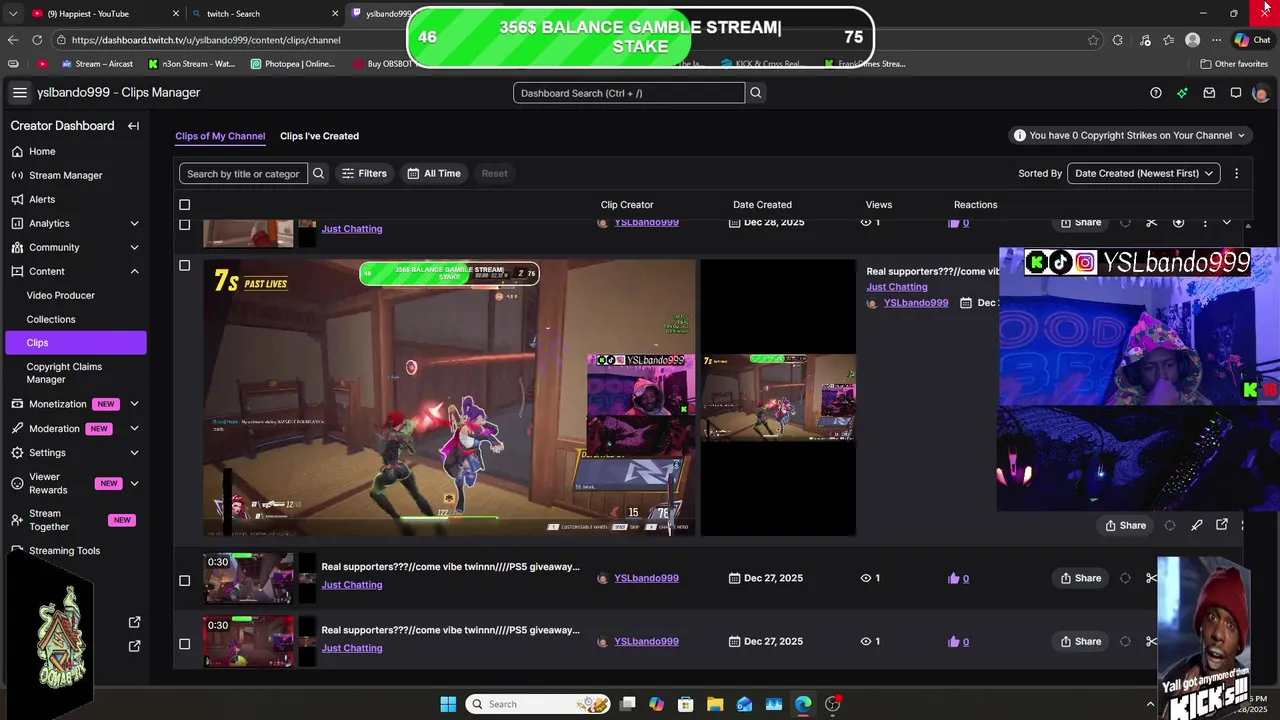The height and width of the screenshot is (720, 1280).
Task: Check the Dec 28 clip row checkbox
Action: click(184, 224)
